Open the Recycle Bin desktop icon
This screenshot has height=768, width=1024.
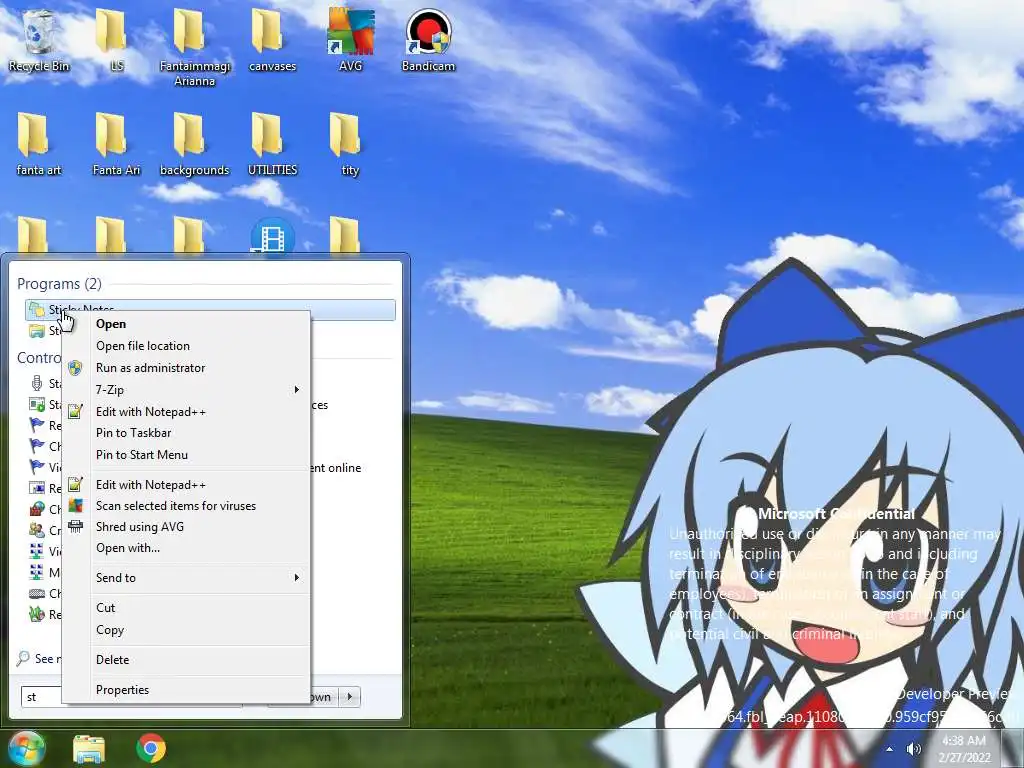click(x=39, y=39)
